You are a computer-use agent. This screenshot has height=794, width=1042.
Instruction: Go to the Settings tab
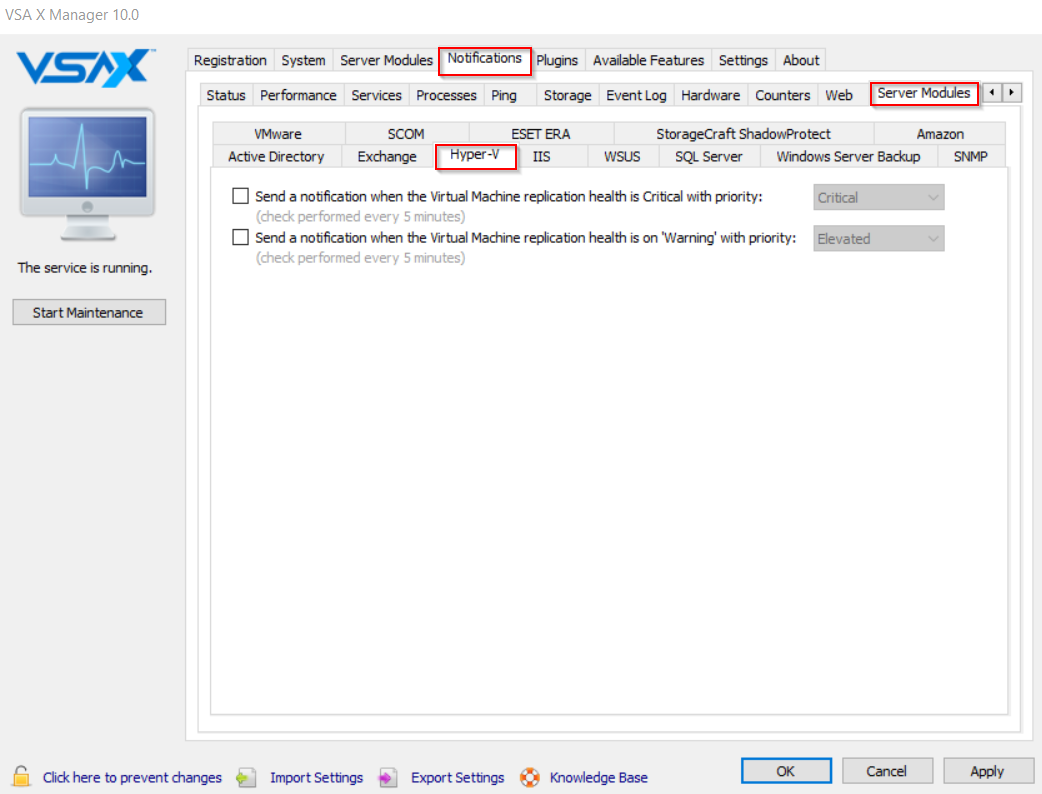click(743, 60)
